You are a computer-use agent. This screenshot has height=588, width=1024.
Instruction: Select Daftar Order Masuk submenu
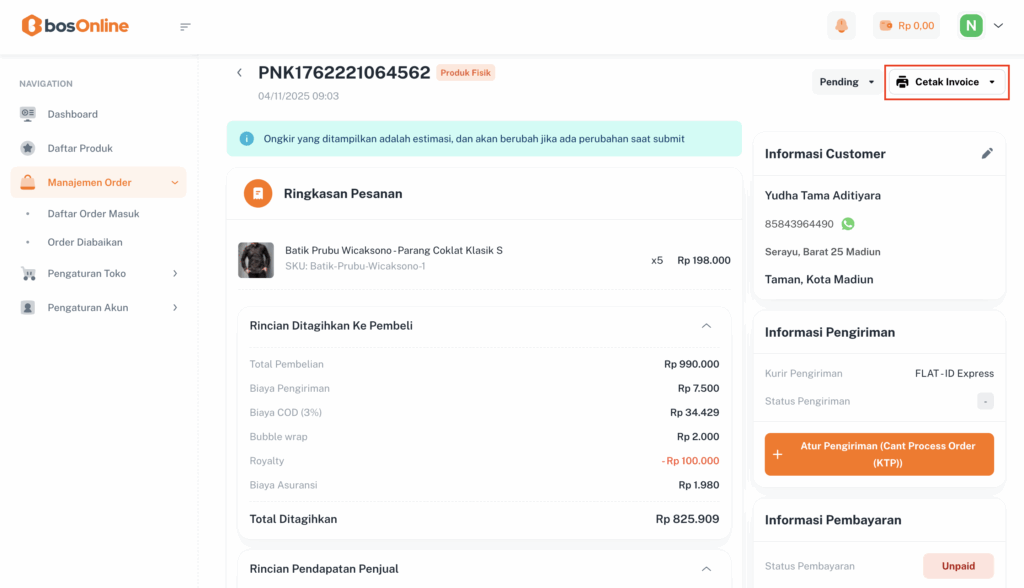93,214
